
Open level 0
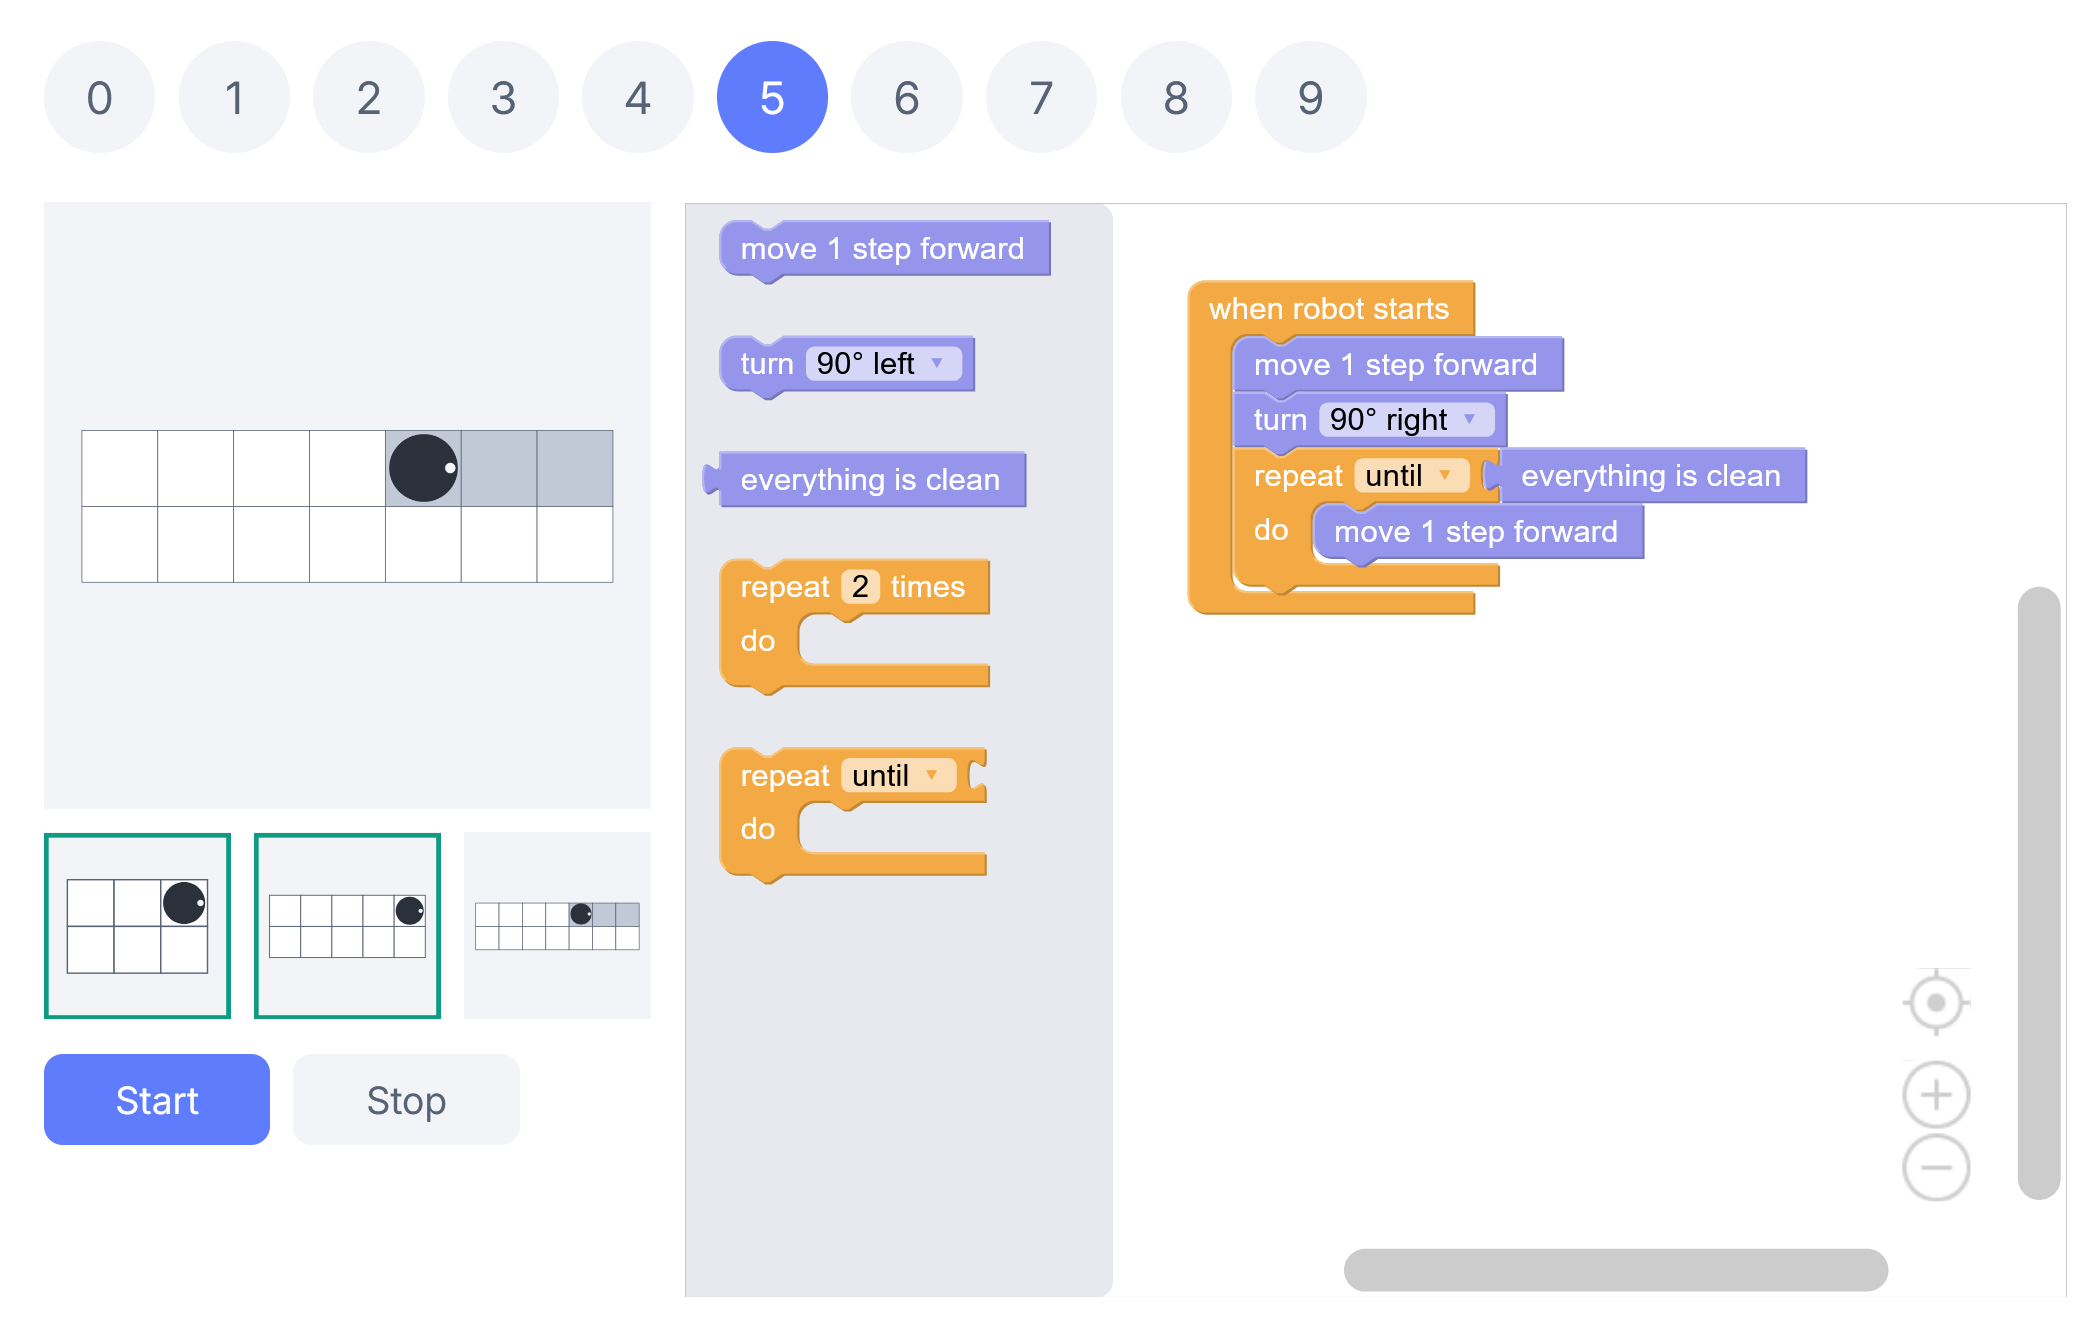click(99, 97)
